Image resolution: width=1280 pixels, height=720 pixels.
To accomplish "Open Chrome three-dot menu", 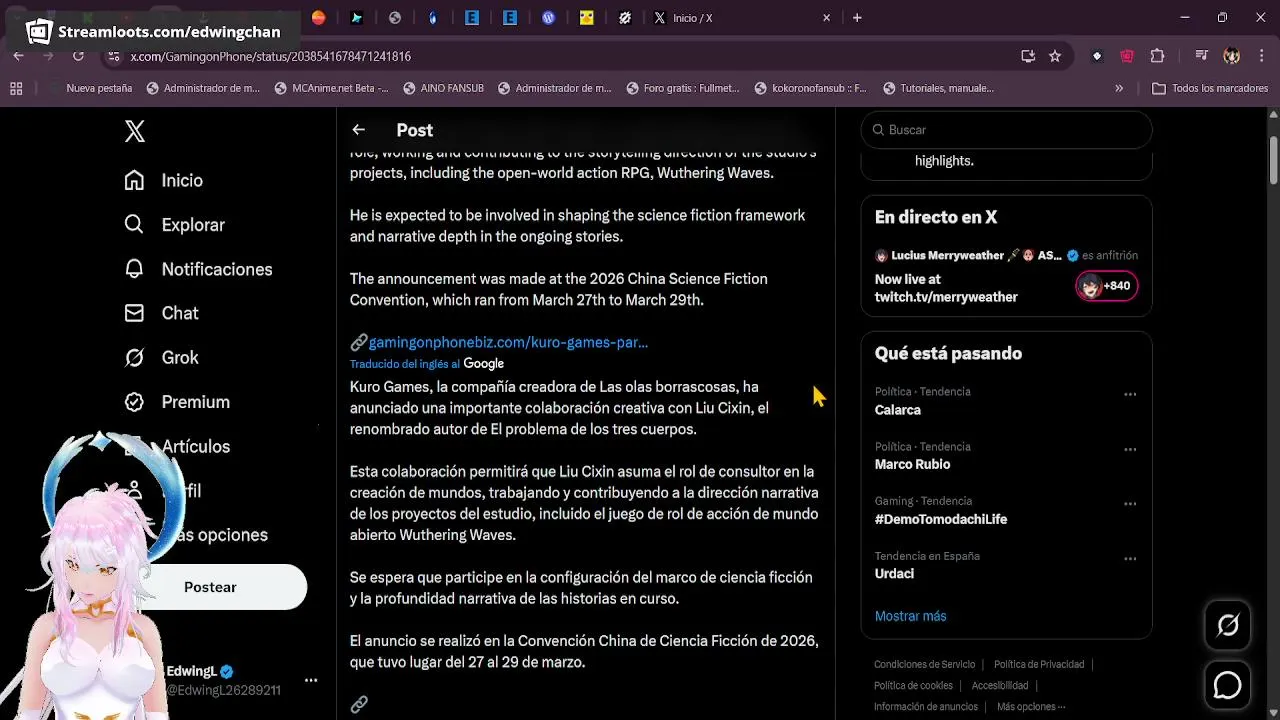I will (x=1261, y=56).
